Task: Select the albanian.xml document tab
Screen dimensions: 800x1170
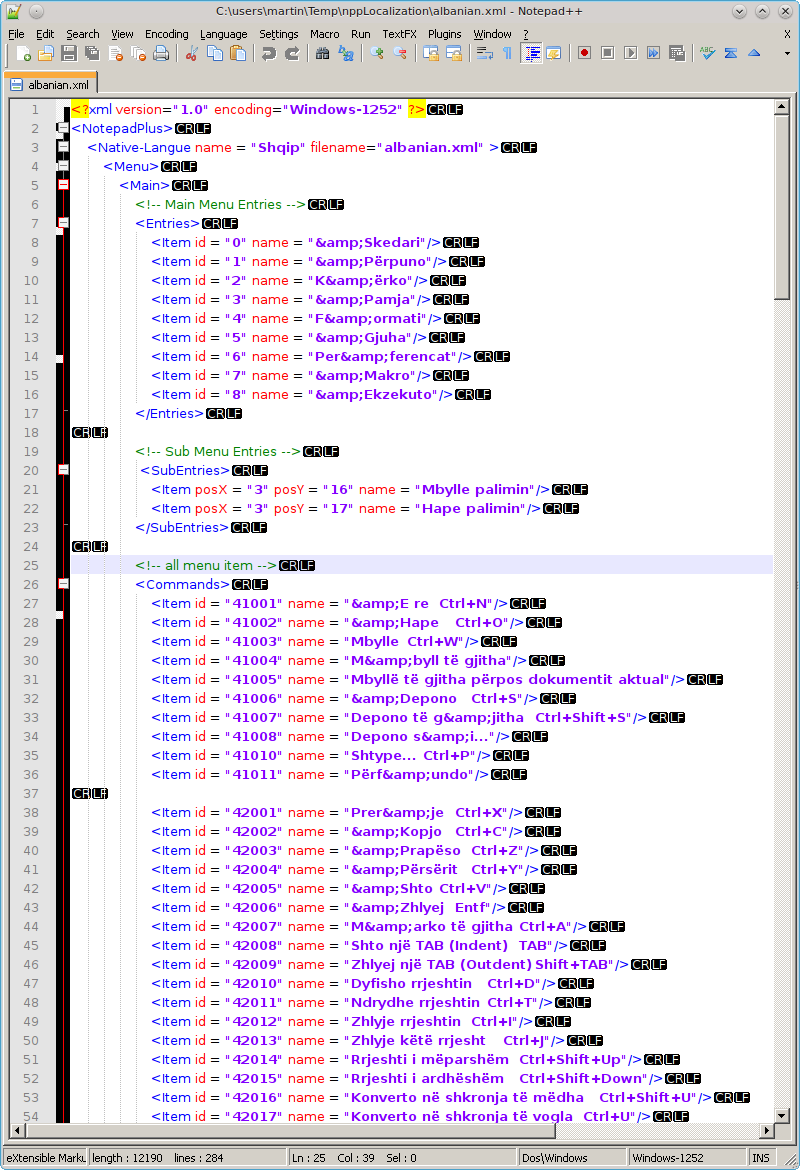Action: click(50, 86)
